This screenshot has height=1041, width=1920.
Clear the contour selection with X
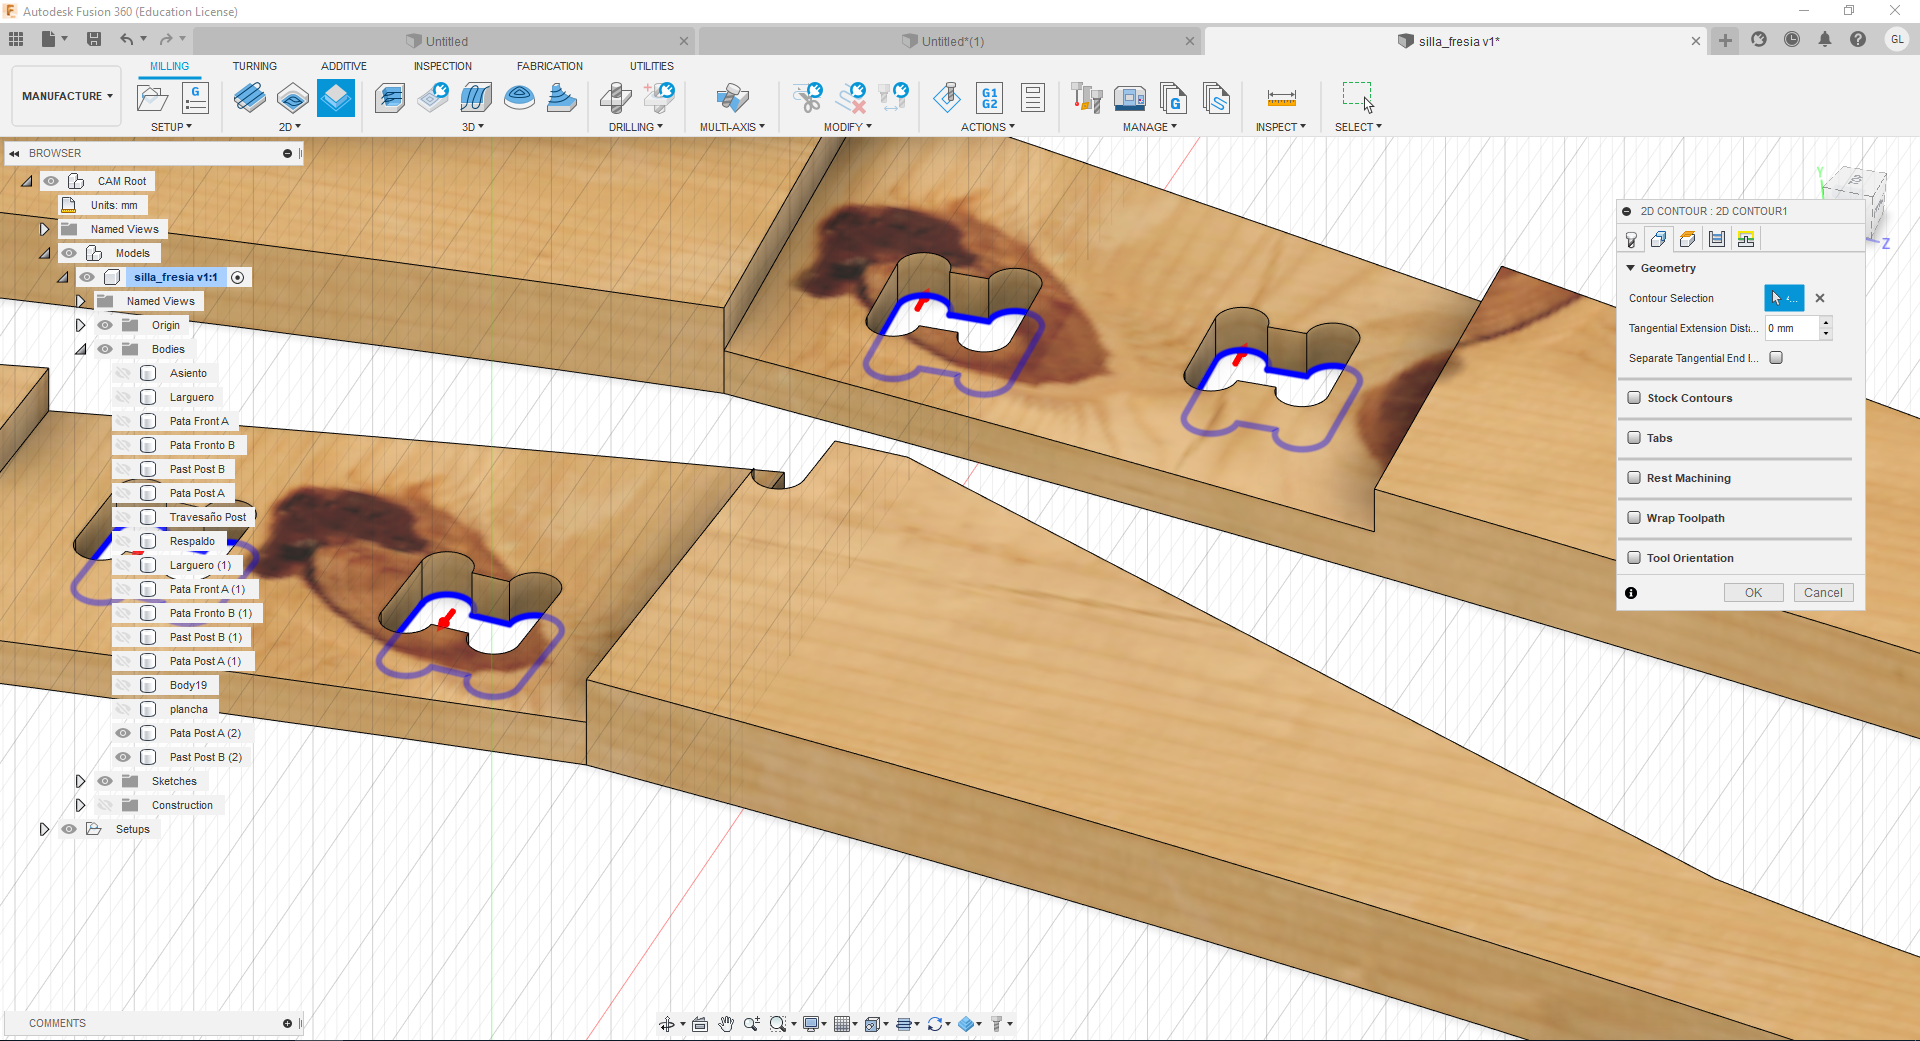pos(1820,298)
